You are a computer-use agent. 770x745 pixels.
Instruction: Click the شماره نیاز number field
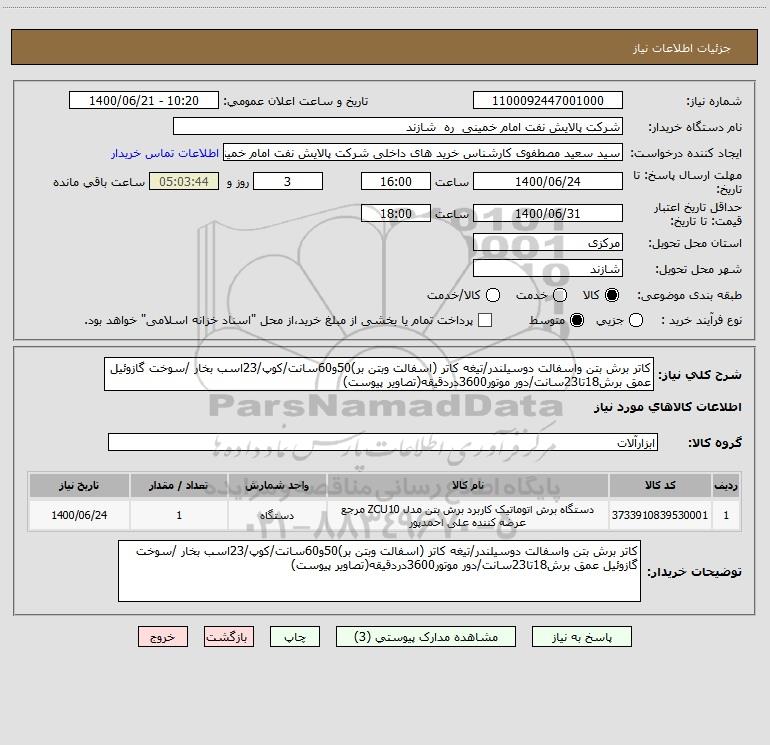click(x=548, y=101)
